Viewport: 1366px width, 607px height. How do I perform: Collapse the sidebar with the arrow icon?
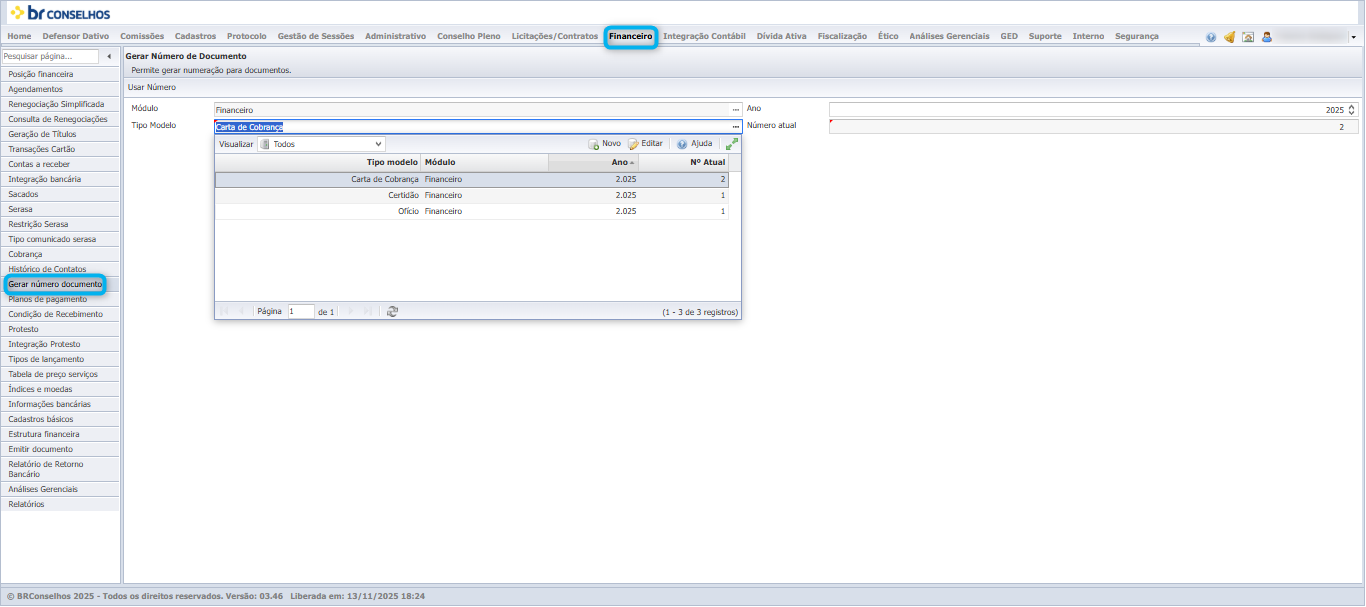click(109, 56)
